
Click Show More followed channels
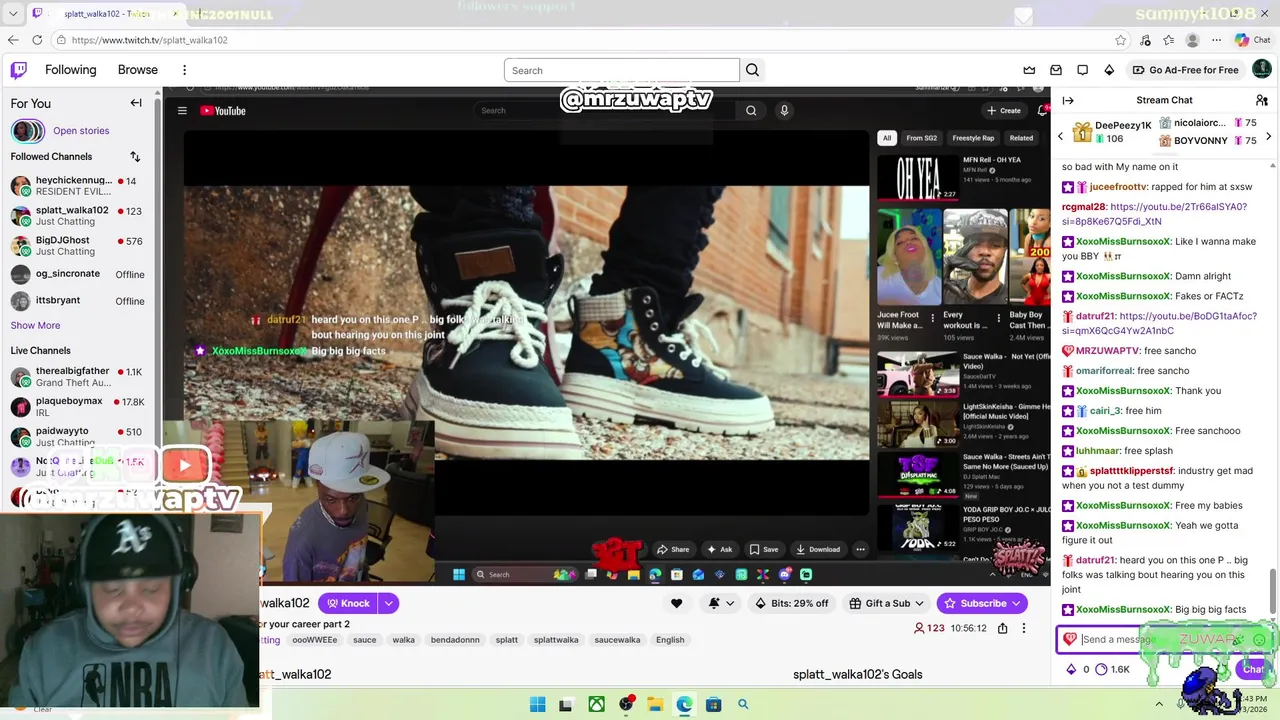pyautogui.click(x=35, y=325)
